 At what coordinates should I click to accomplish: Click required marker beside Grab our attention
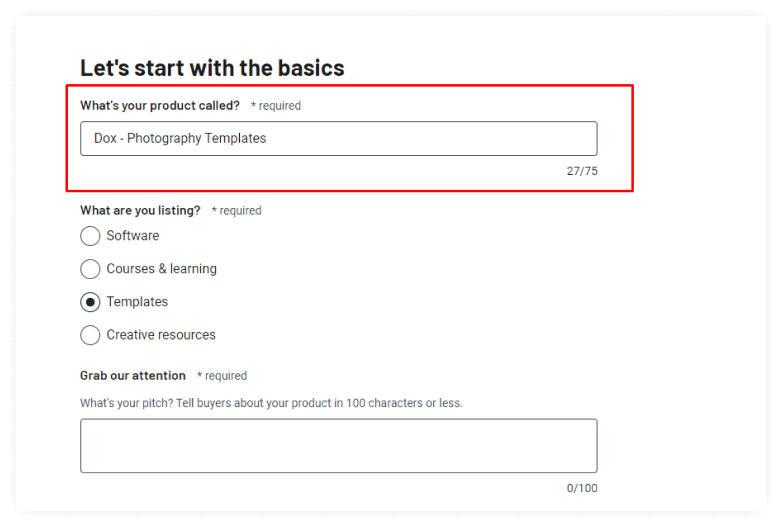(x=222, y=375)
